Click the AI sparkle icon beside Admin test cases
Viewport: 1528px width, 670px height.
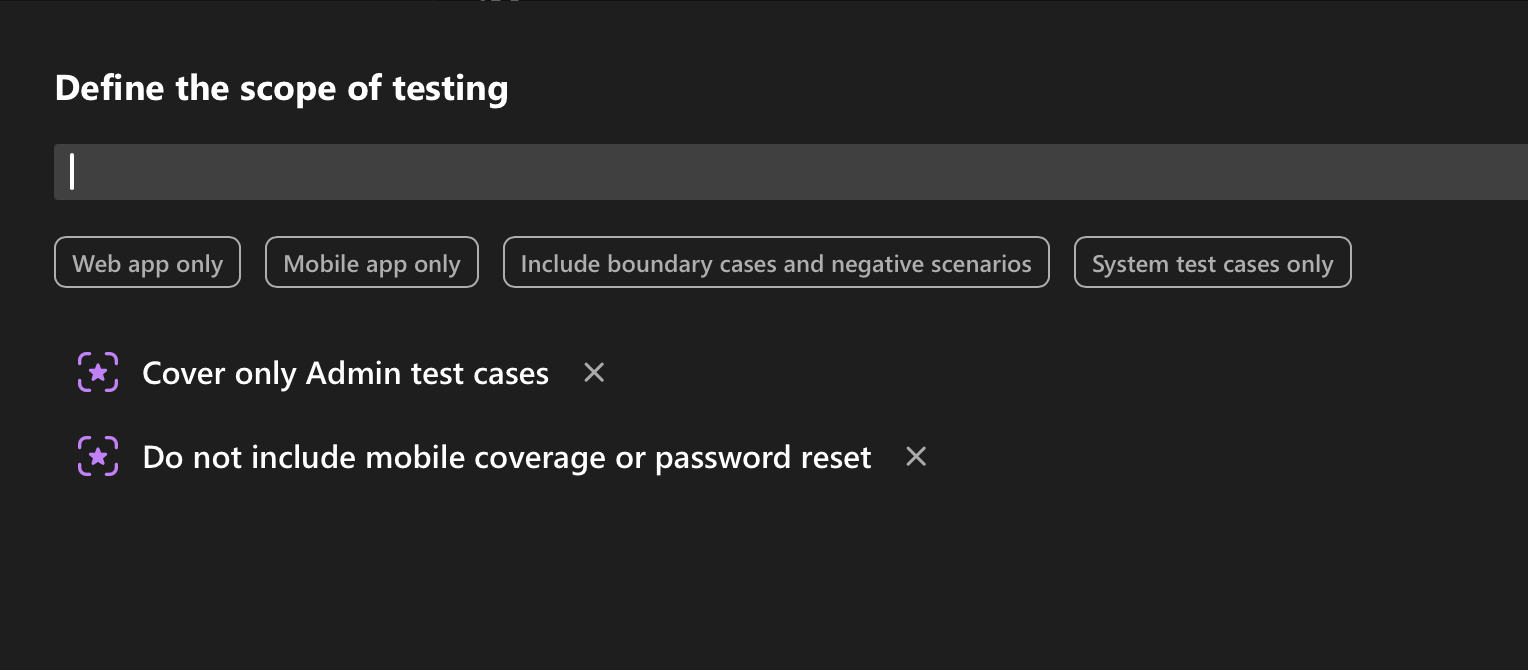pos(98,373)
